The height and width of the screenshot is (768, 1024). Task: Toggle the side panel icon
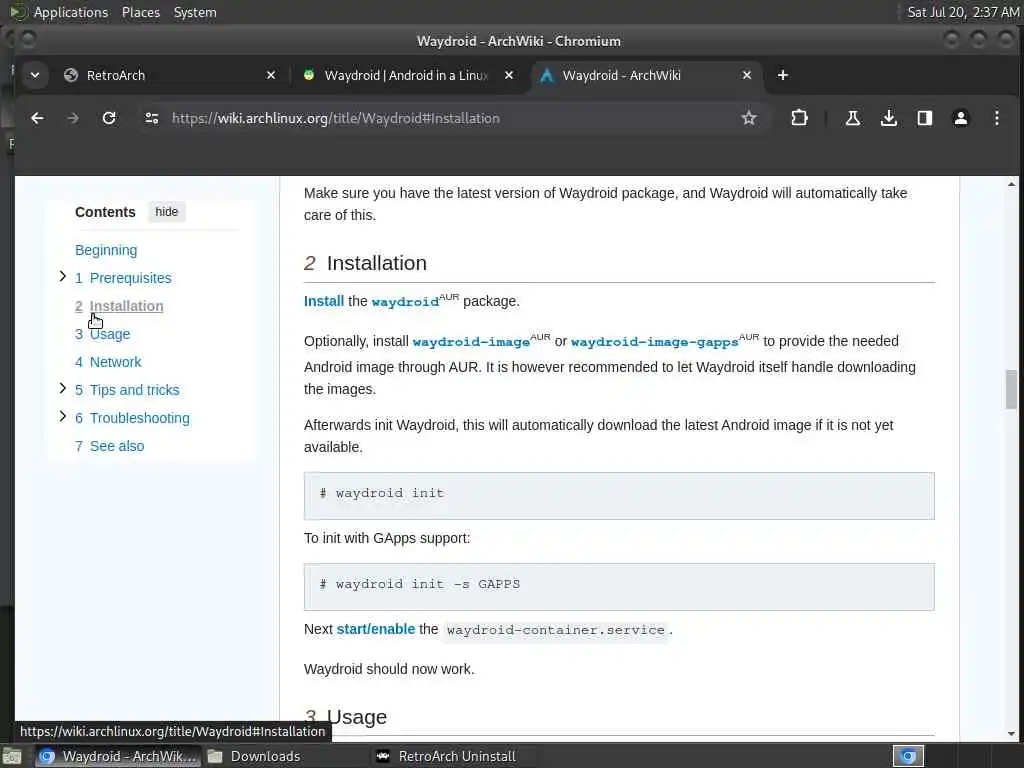pos(925,118)
